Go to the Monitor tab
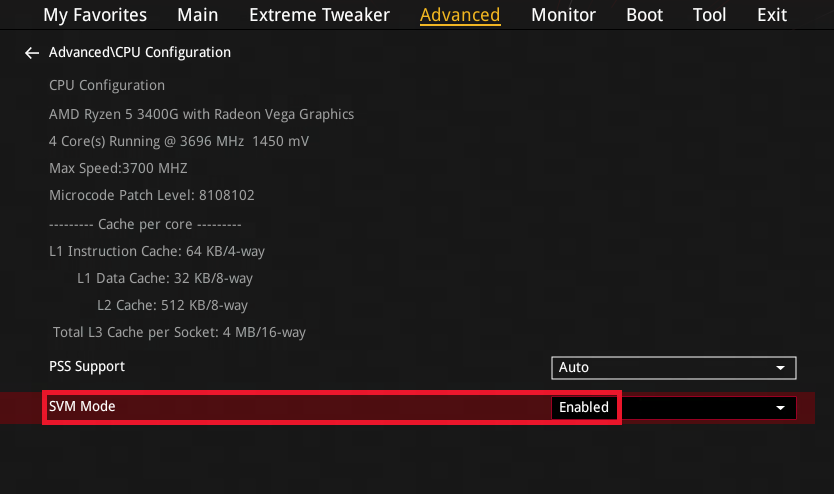This screenshot has width=834, height=494. click(563, 15)
